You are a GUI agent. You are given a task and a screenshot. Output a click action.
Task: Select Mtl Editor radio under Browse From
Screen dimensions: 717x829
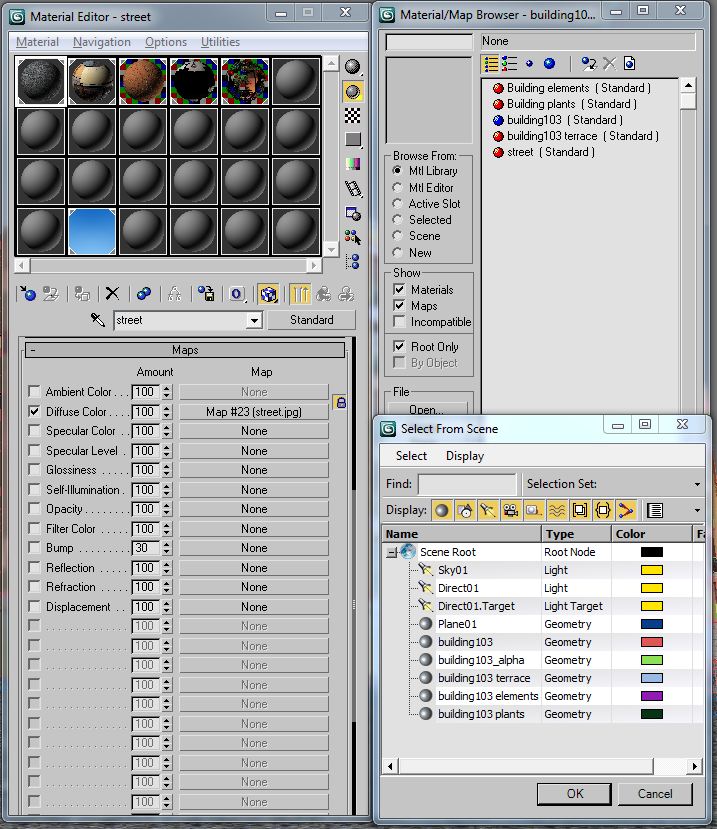pyautogui.click(x=397, y=188)
